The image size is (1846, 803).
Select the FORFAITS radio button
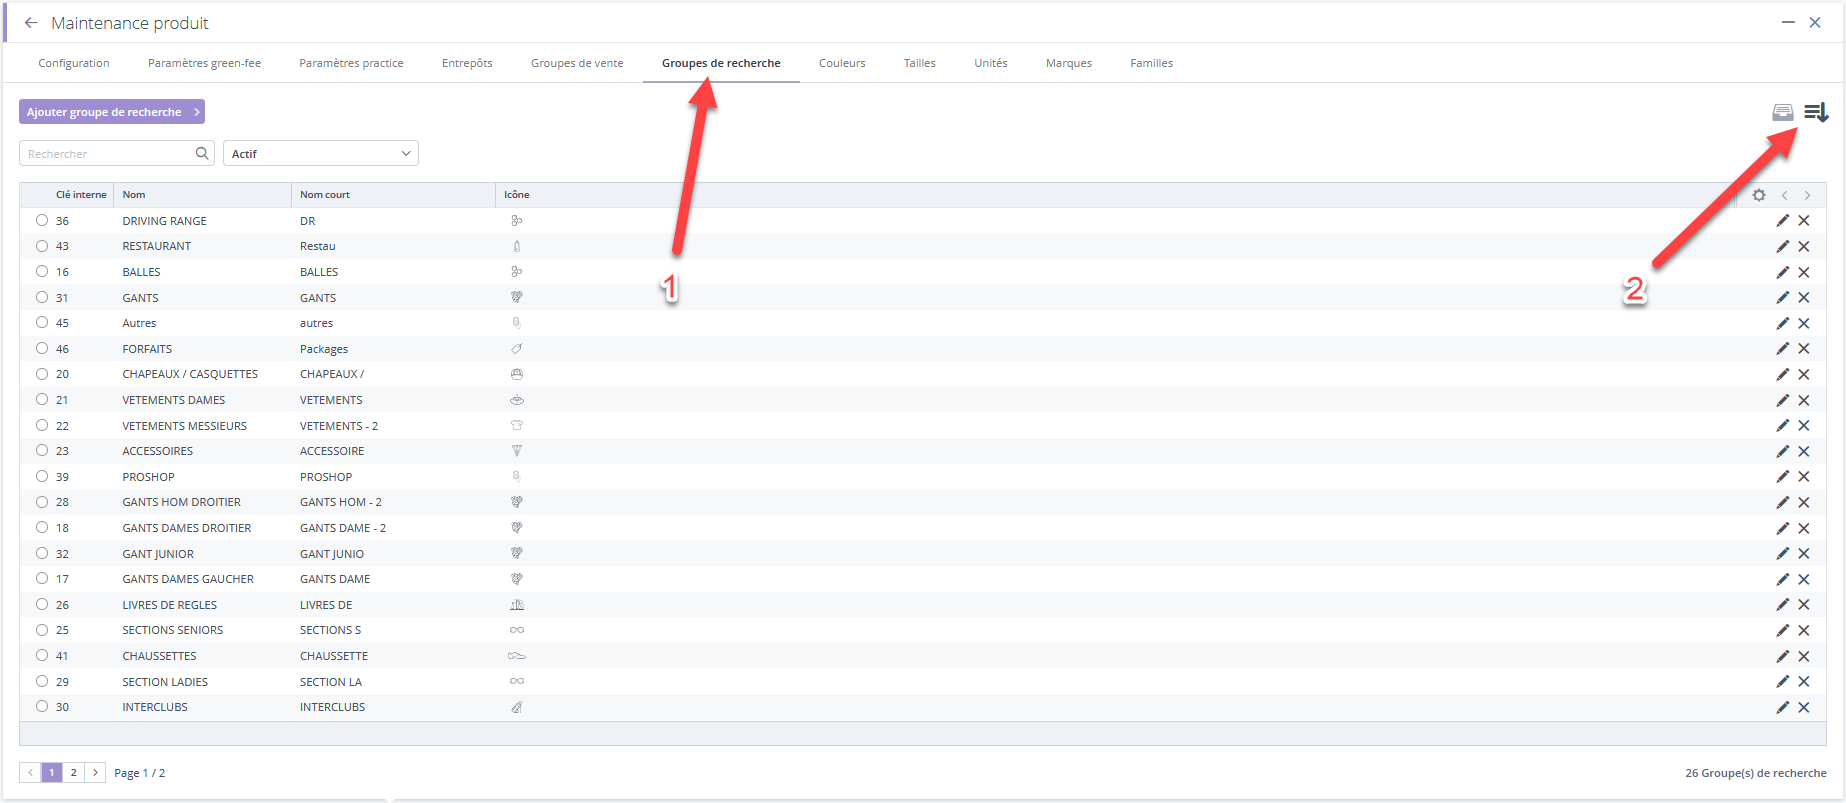(x=42, y=348)
